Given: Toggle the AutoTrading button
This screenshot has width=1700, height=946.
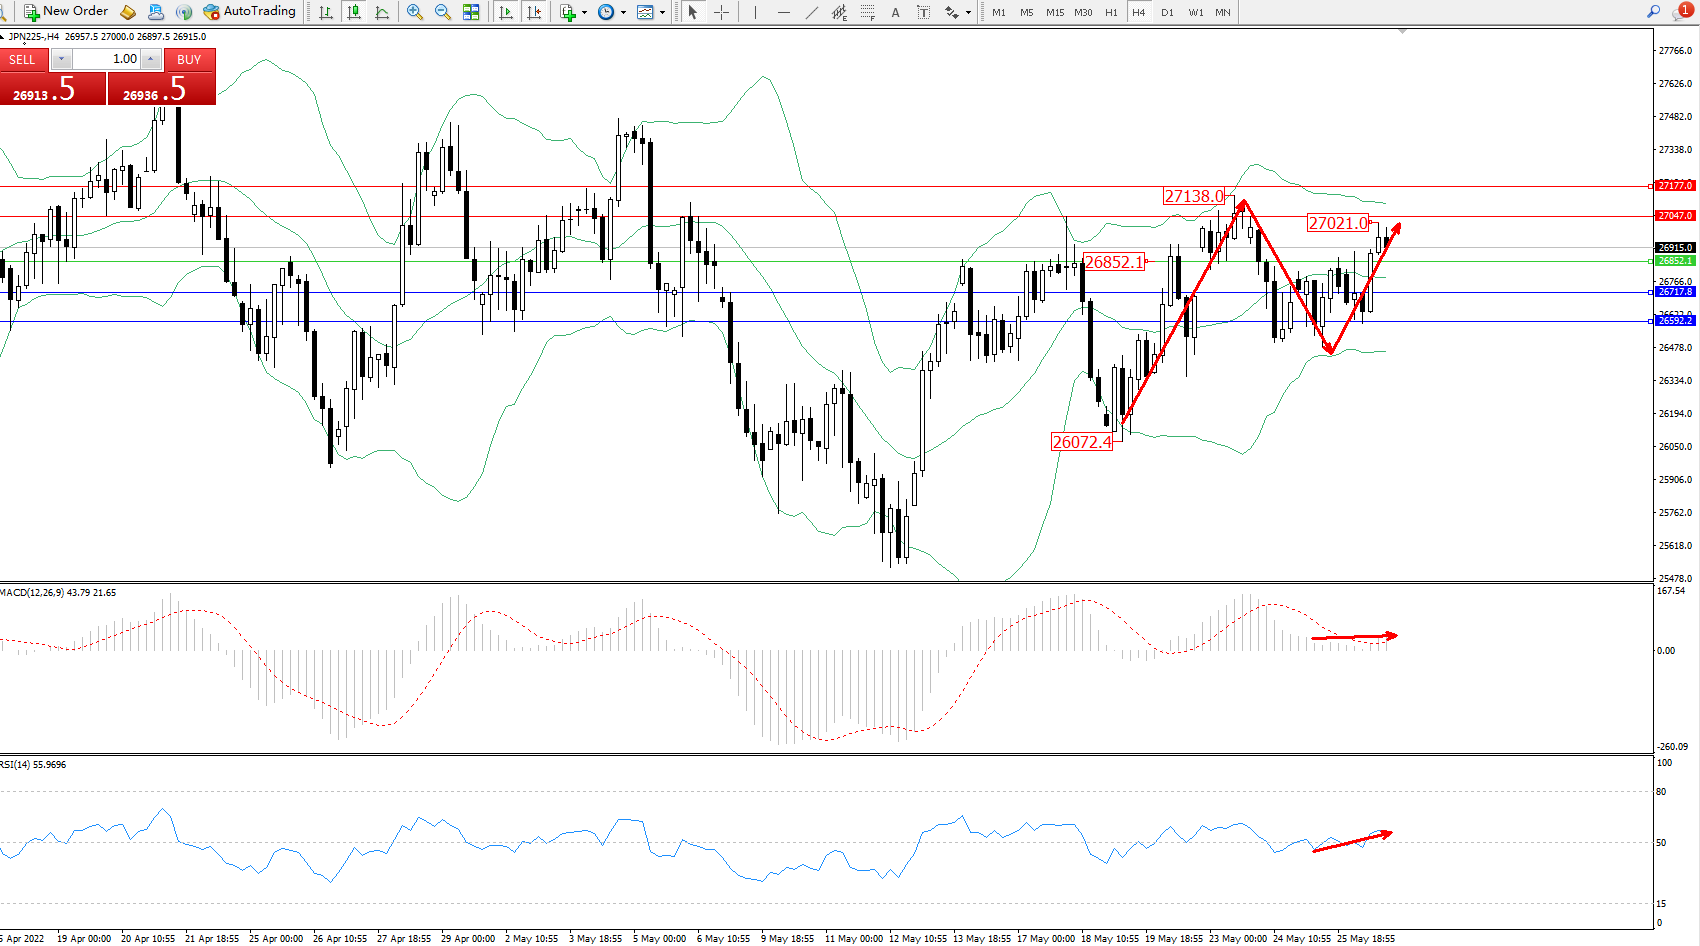Looking at the screenshot, I should coord(250,12).
